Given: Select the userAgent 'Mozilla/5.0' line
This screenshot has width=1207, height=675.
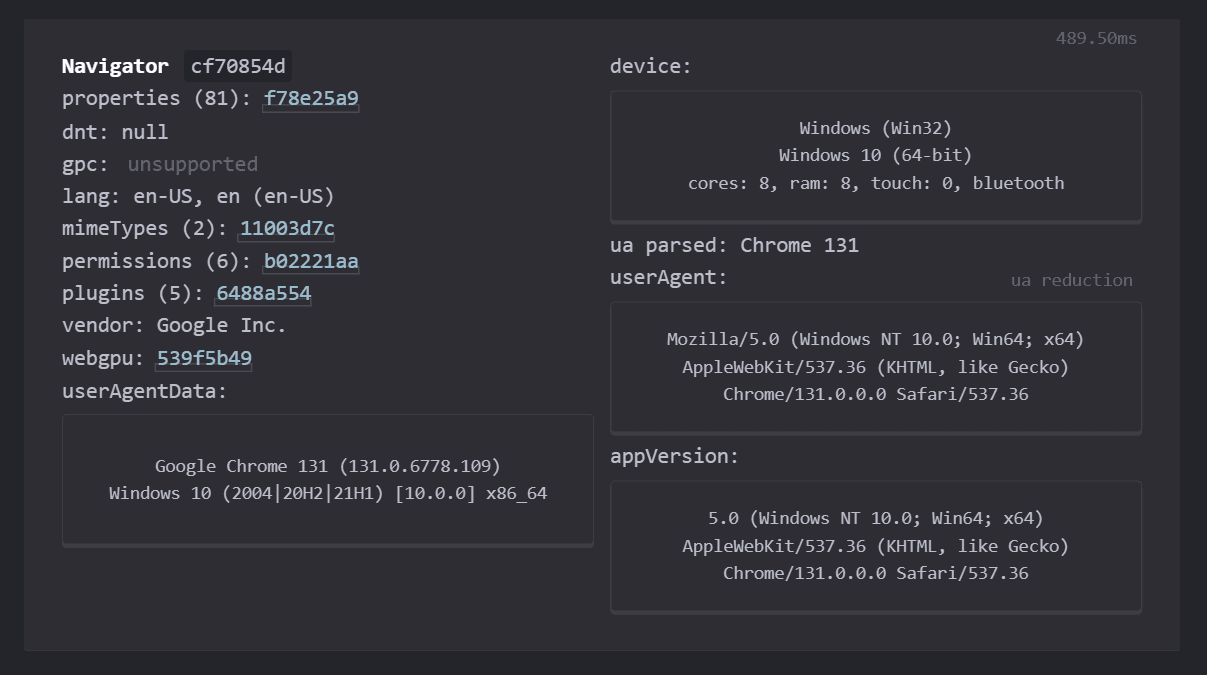Looking at the screenshot, I should [x=876, y=339].
